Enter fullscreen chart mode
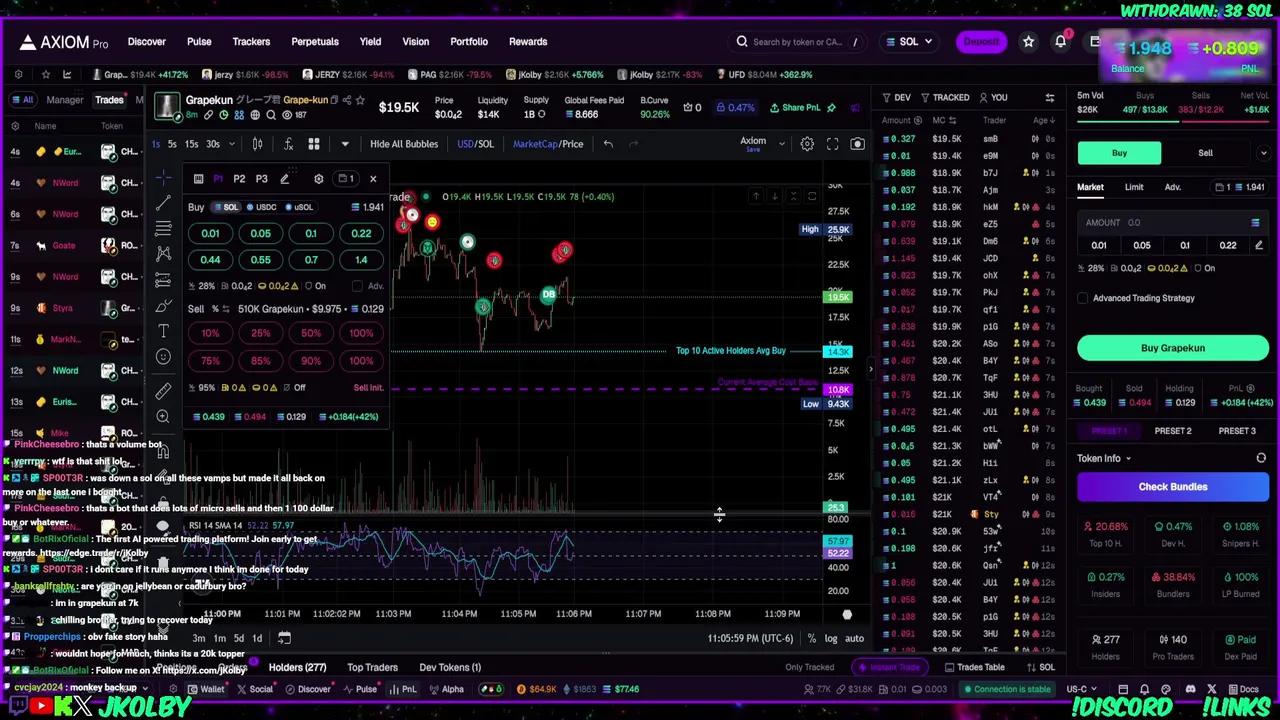This screenshot has height=720, width=1280. (832, 144)
